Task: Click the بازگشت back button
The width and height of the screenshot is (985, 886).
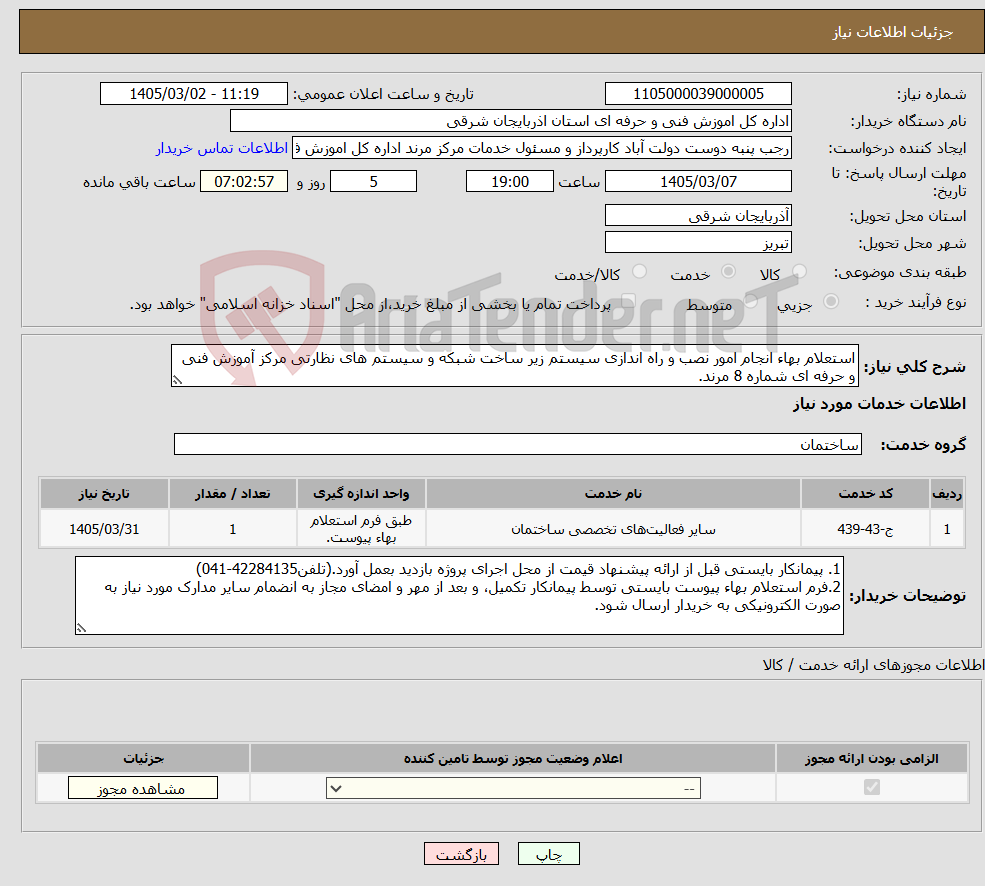Action: tap(461, 854)
